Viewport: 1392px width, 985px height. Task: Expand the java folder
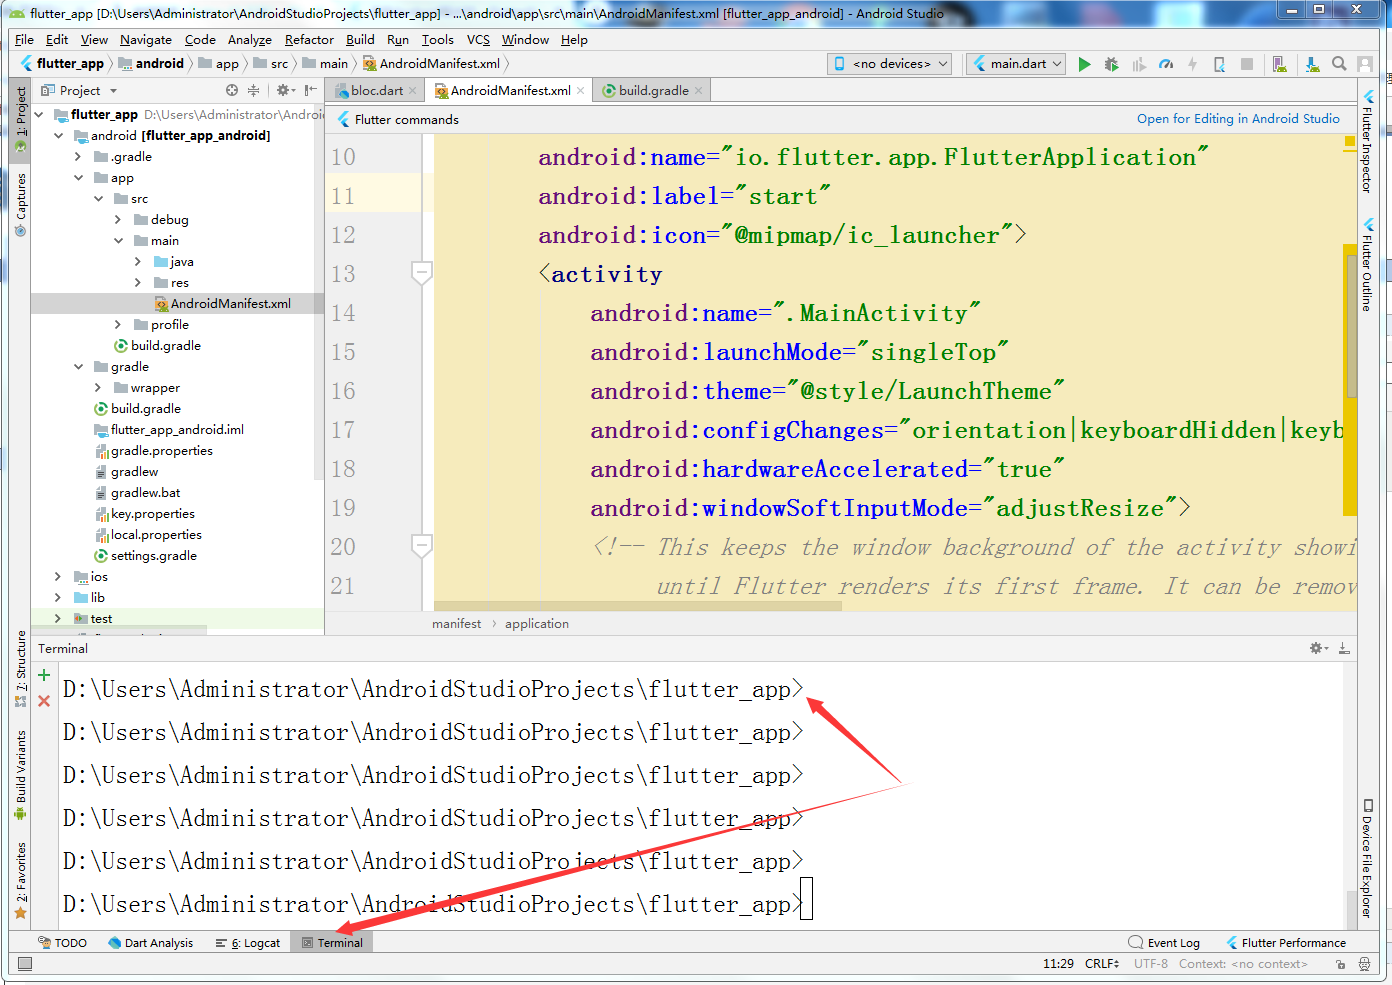(138, 262)
